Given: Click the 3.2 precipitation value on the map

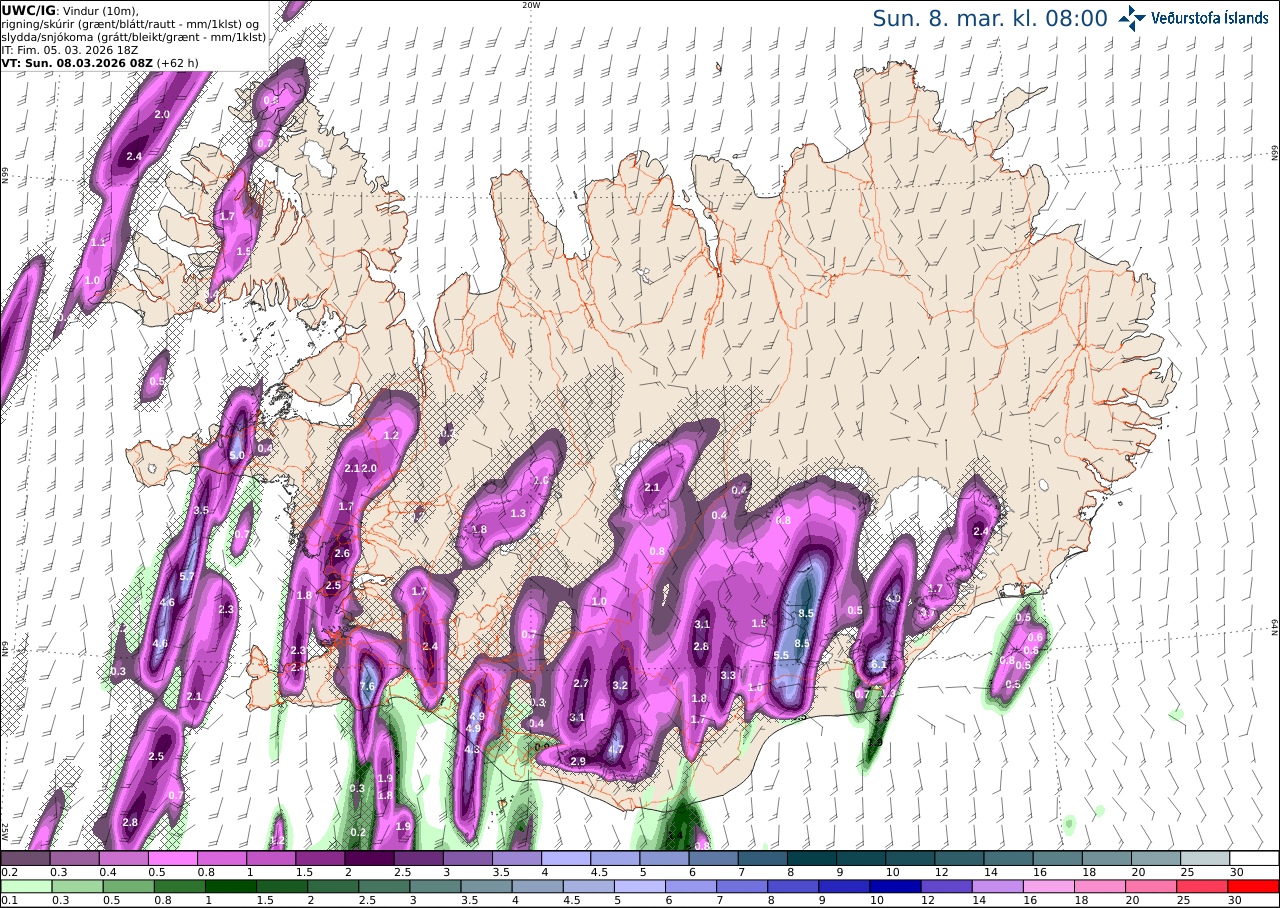Looking at the screenshot, I should pos(620,685).
